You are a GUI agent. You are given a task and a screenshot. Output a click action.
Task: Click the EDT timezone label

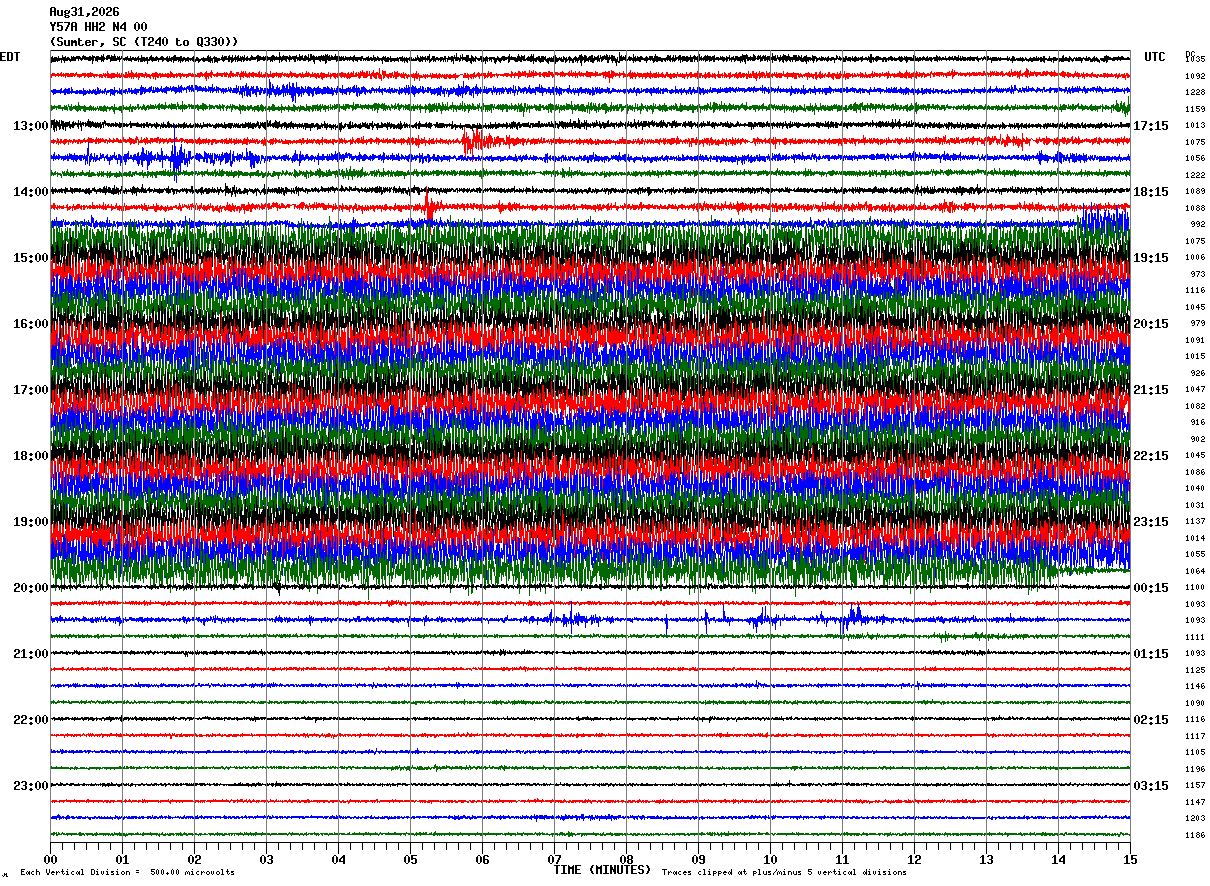point(10,57)
